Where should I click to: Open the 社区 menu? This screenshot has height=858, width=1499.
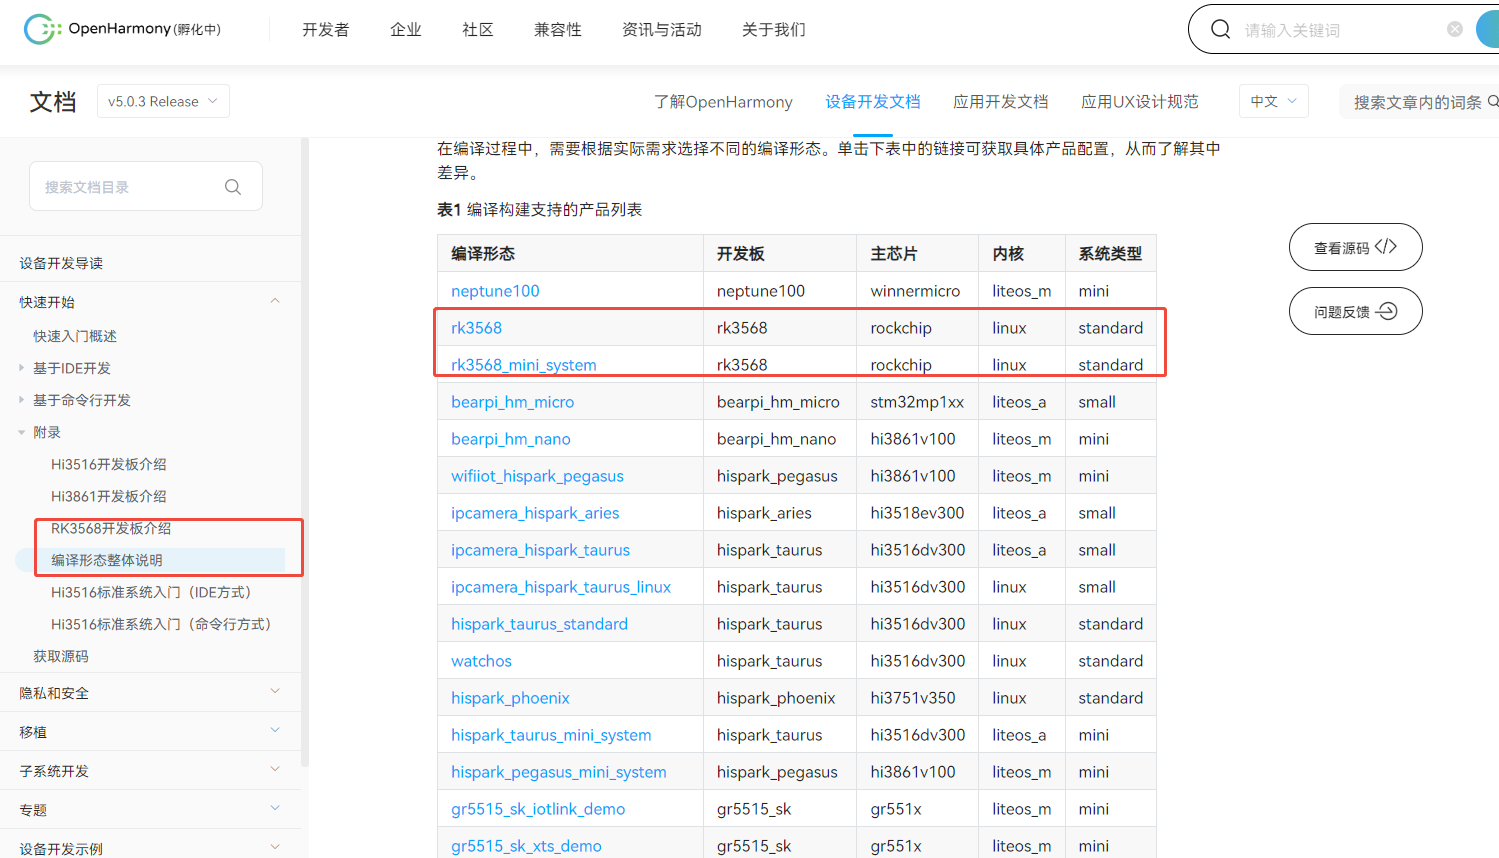pos(478,29)
